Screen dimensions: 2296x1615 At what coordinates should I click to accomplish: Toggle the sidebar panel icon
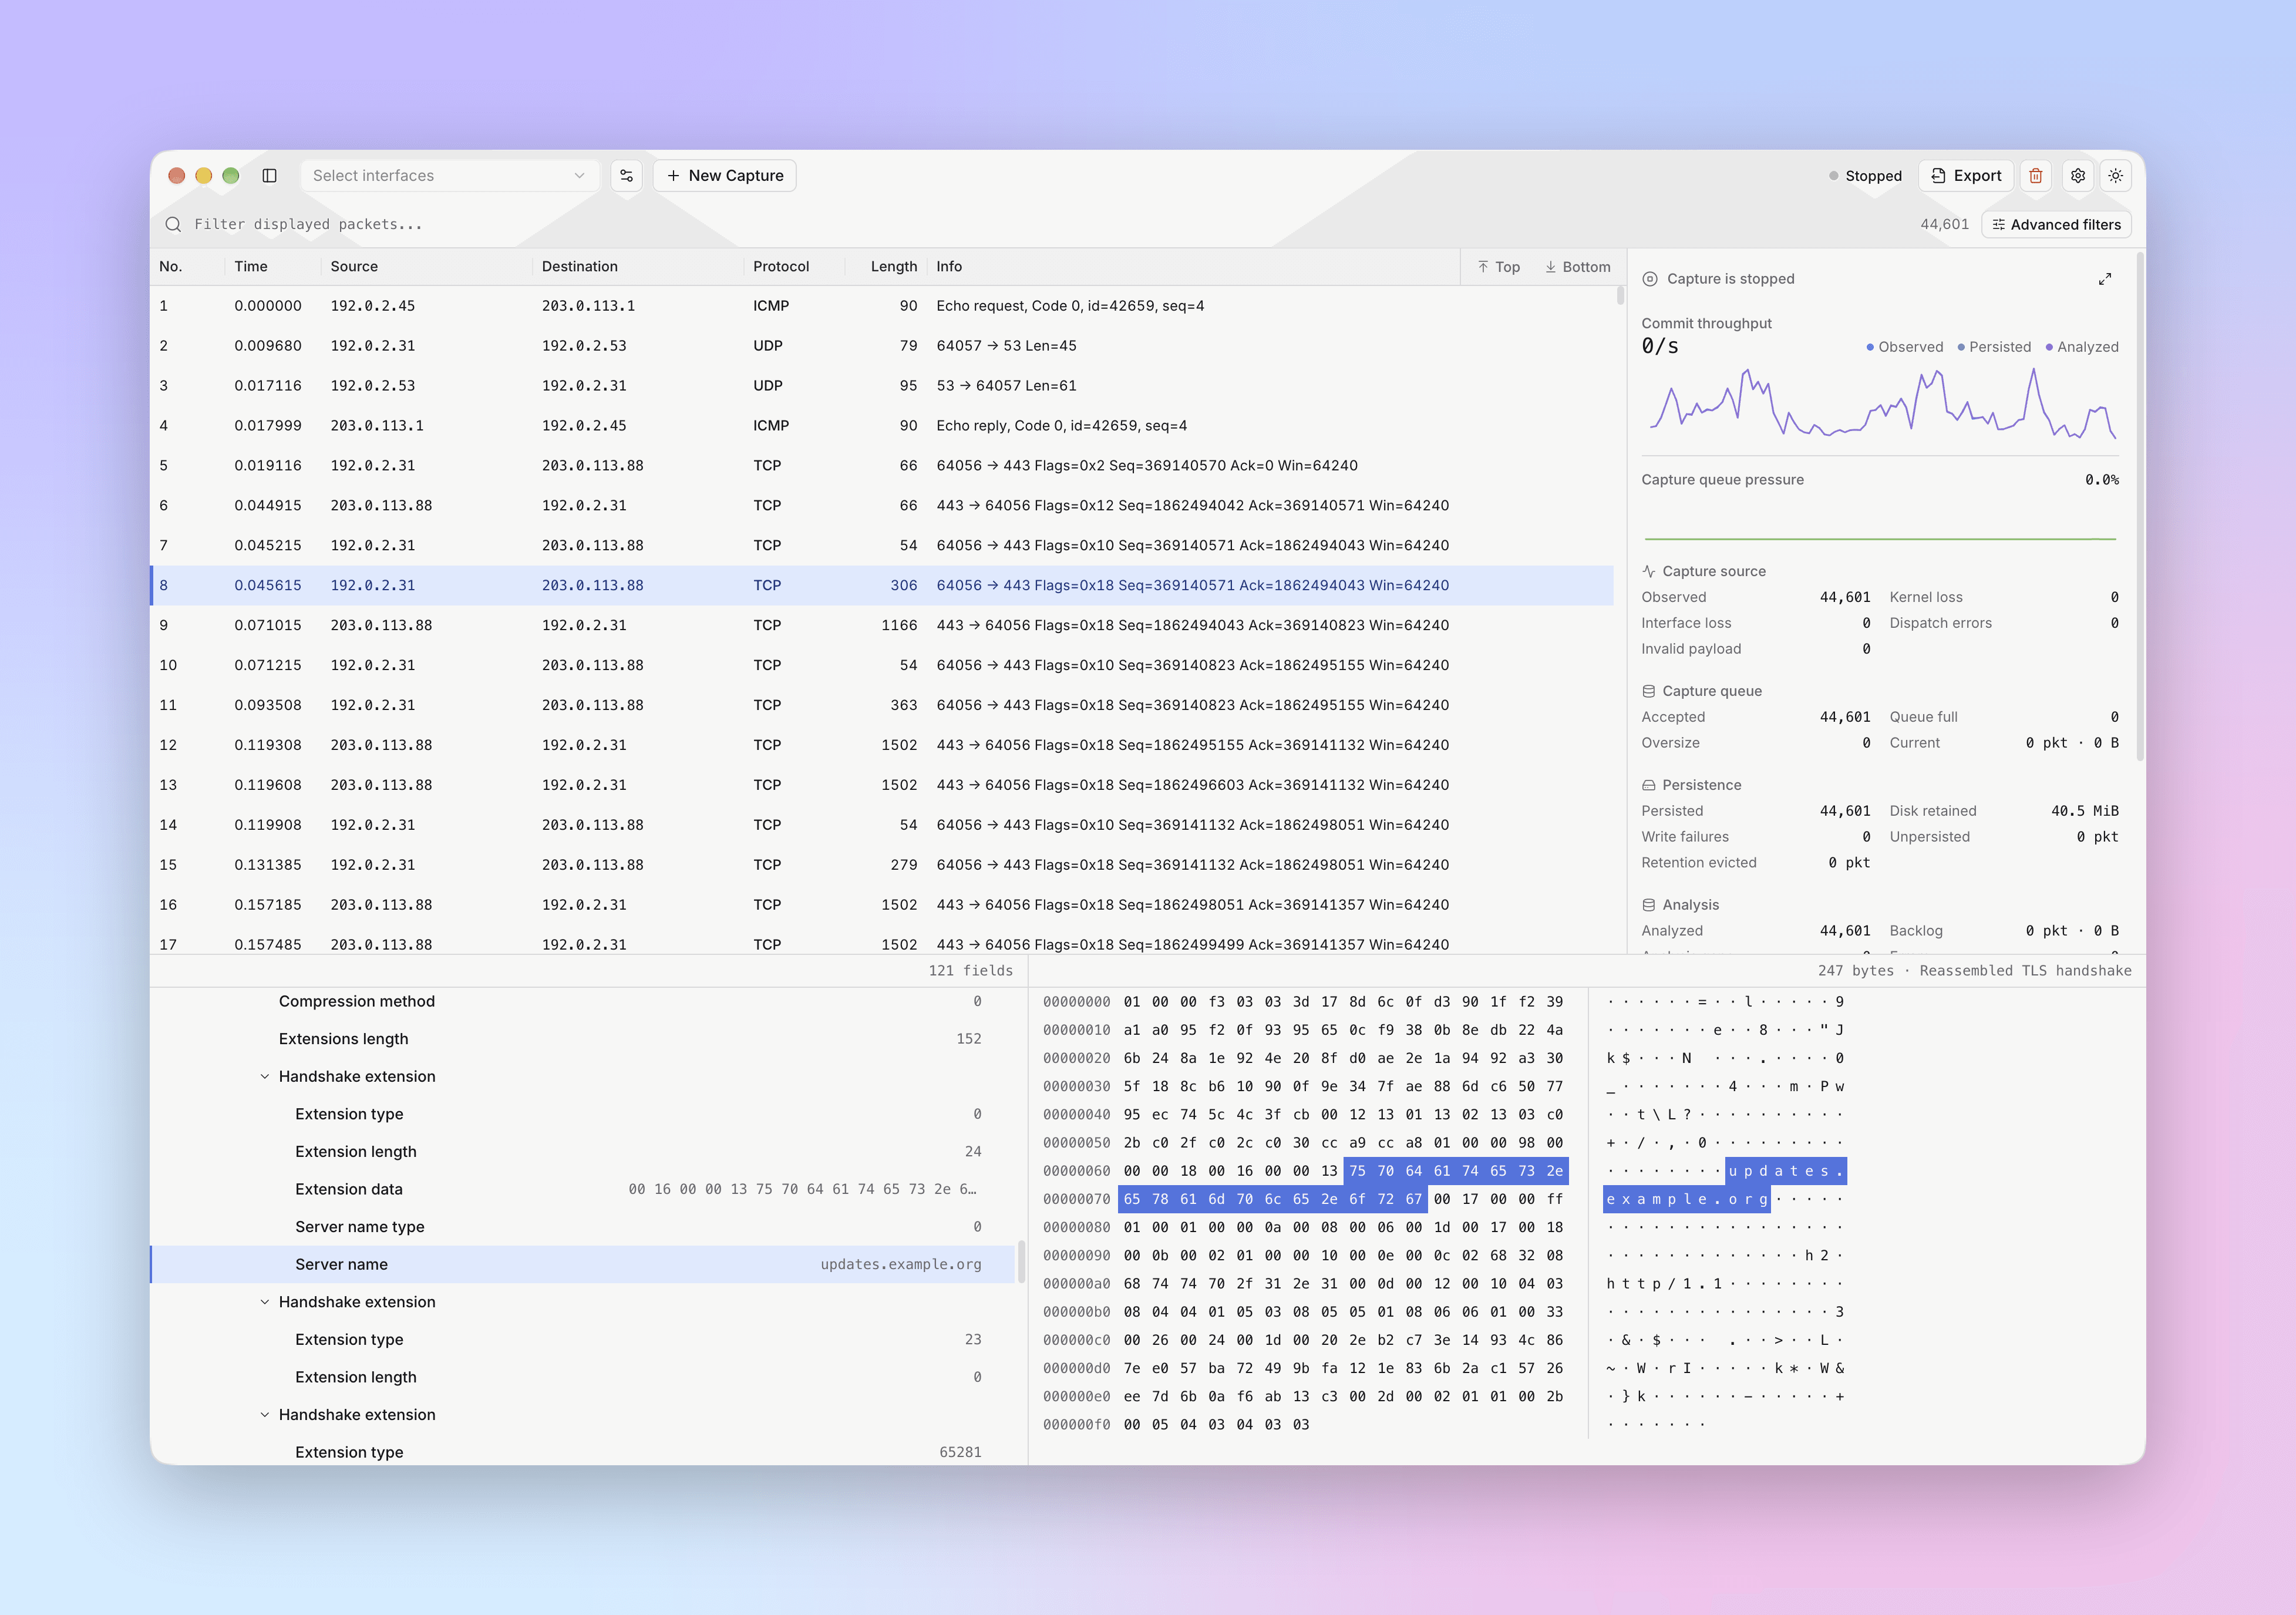click(x=269, y=176)
